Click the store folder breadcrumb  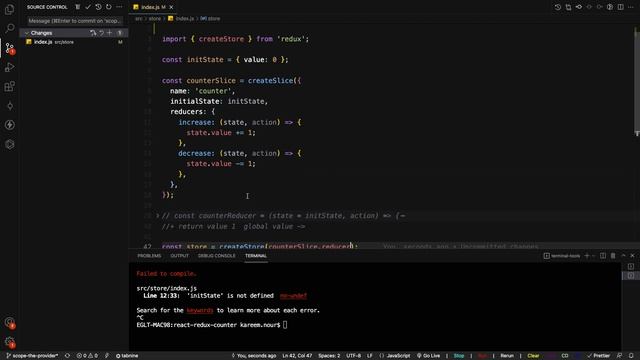(154, 18)
